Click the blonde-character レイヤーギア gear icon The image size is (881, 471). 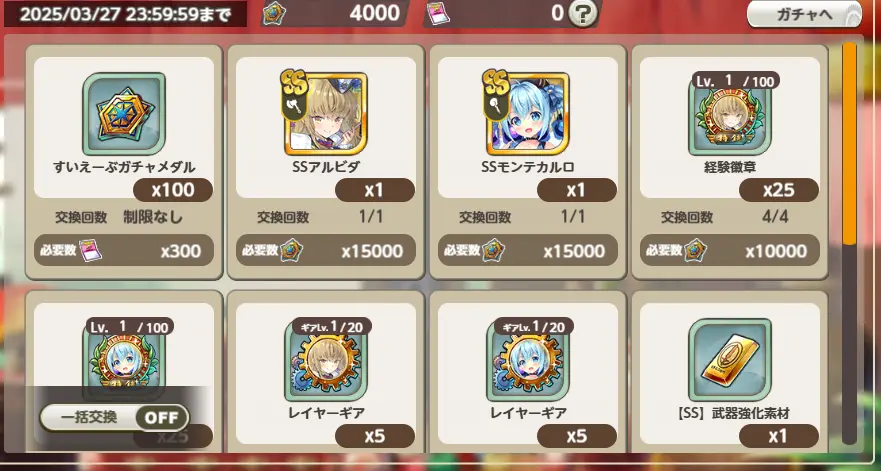(x=326, y=360)
